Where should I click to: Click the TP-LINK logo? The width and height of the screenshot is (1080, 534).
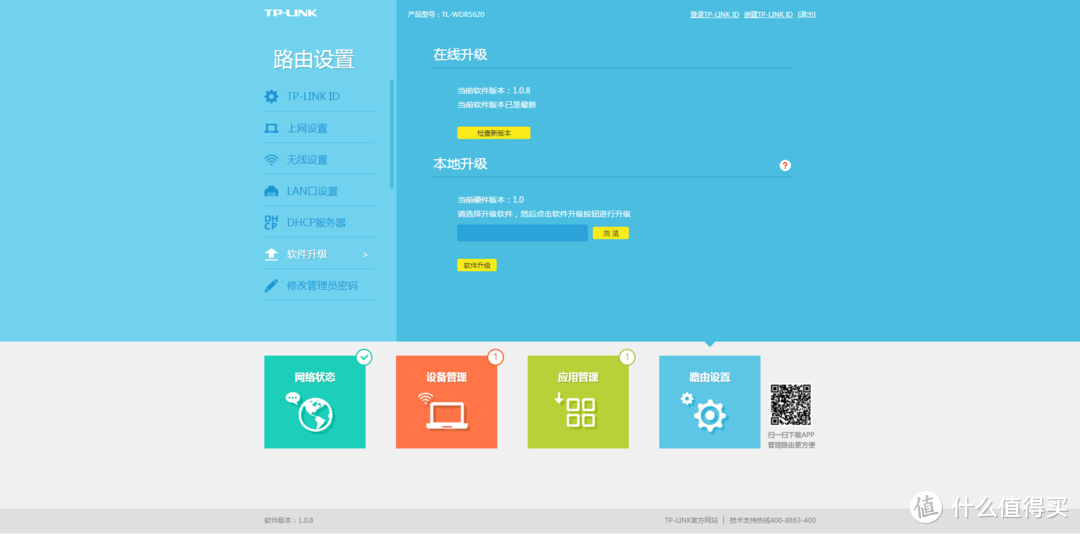(x=291, y=13)
